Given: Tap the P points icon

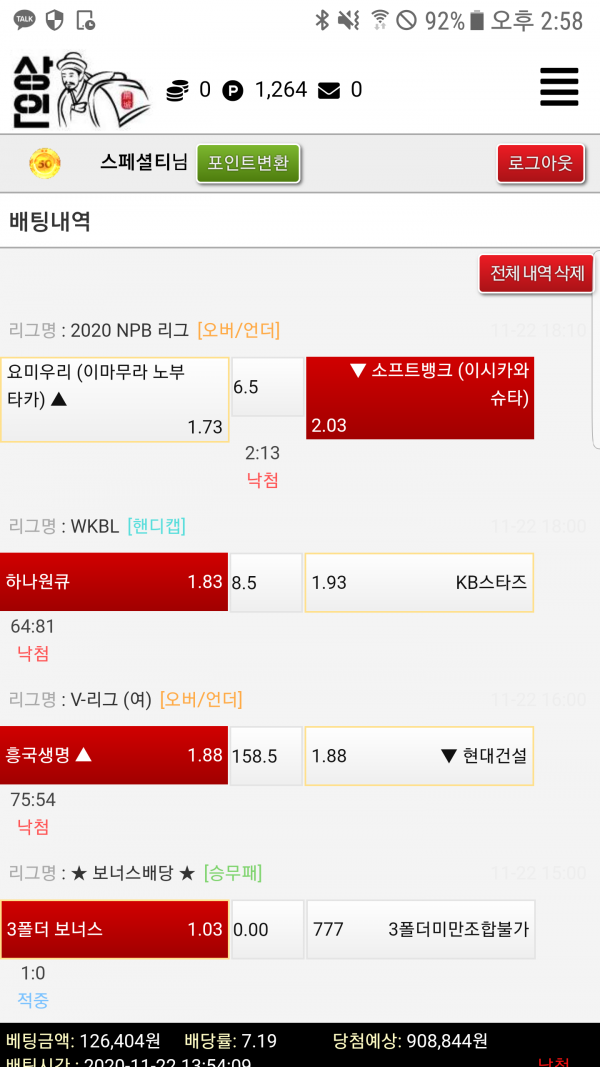Looking at the screenshot, I should pos(232,91).
